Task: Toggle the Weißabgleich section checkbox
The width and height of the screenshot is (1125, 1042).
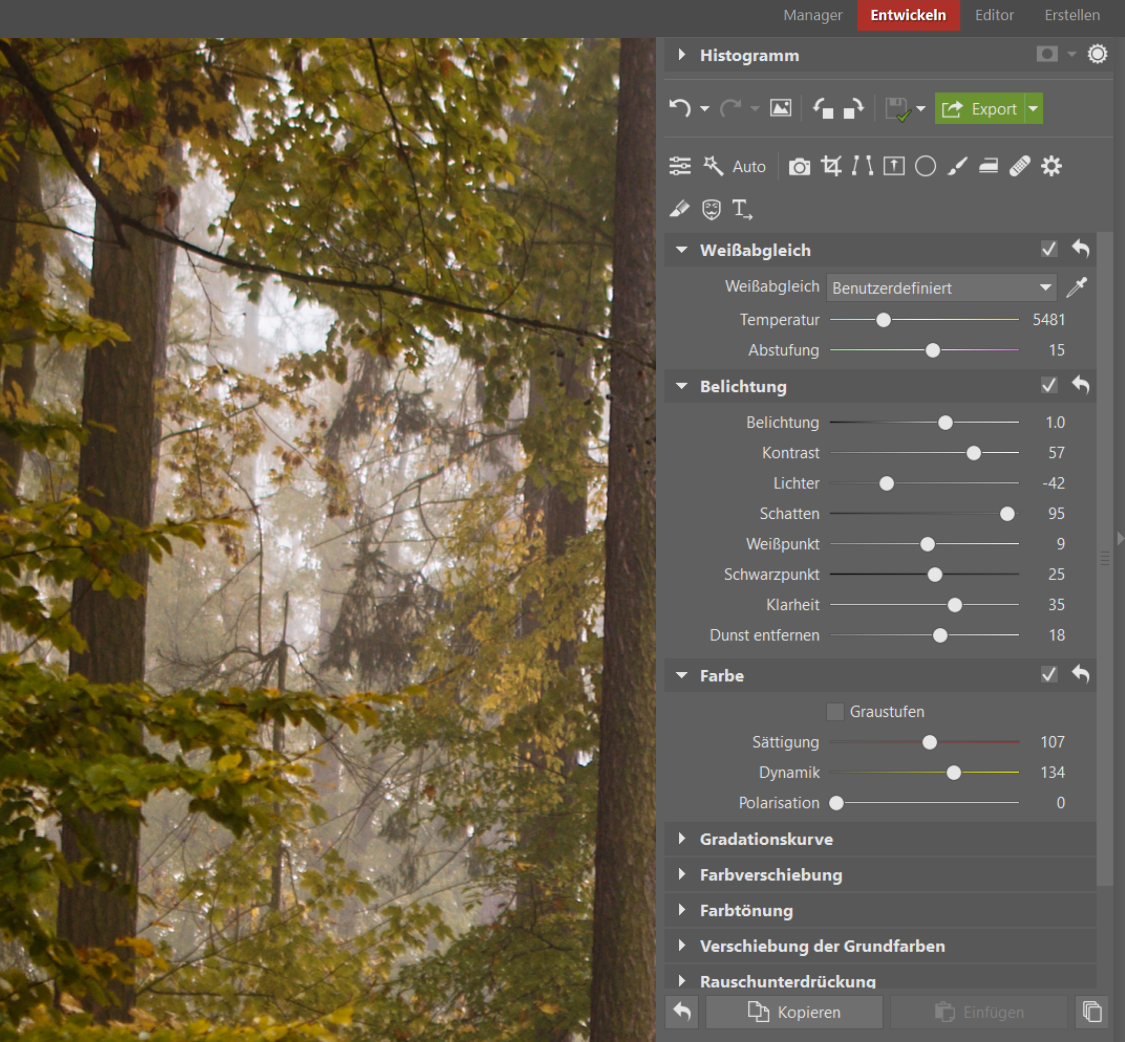Action: pos(1049,249)
